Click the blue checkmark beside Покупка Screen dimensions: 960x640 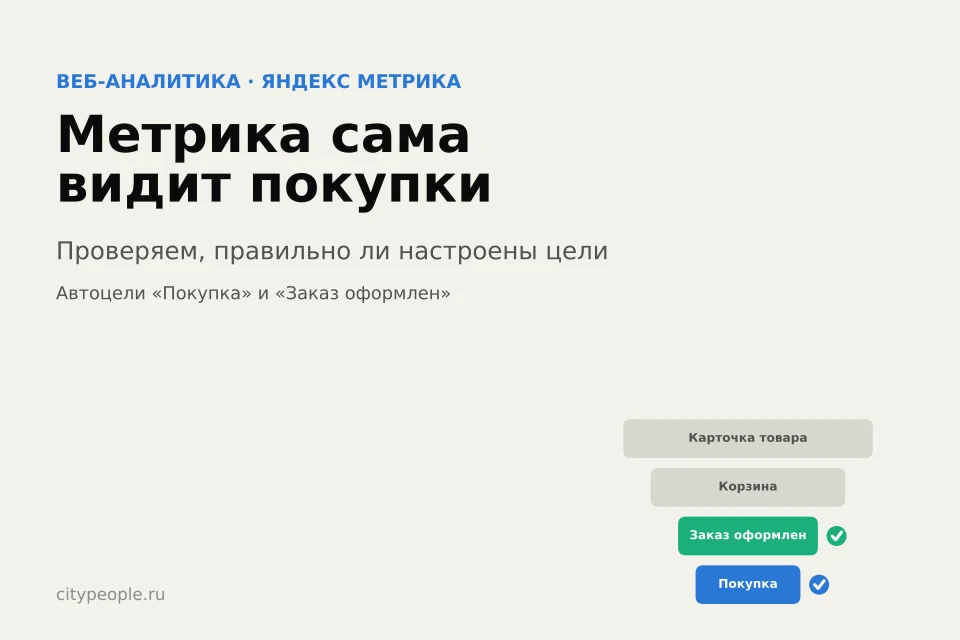coord(819,584)
